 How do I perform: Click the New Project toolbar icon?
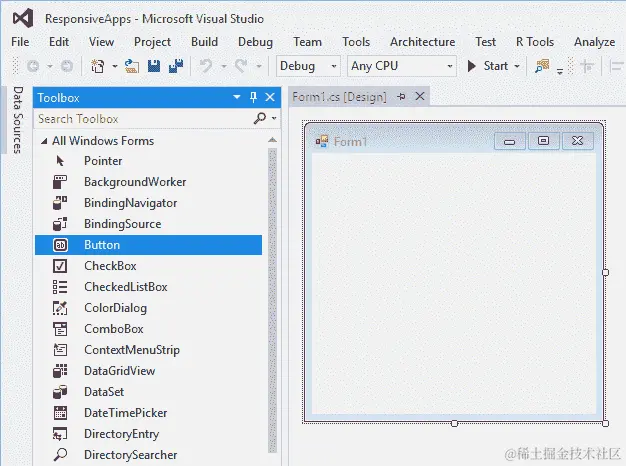97,66
